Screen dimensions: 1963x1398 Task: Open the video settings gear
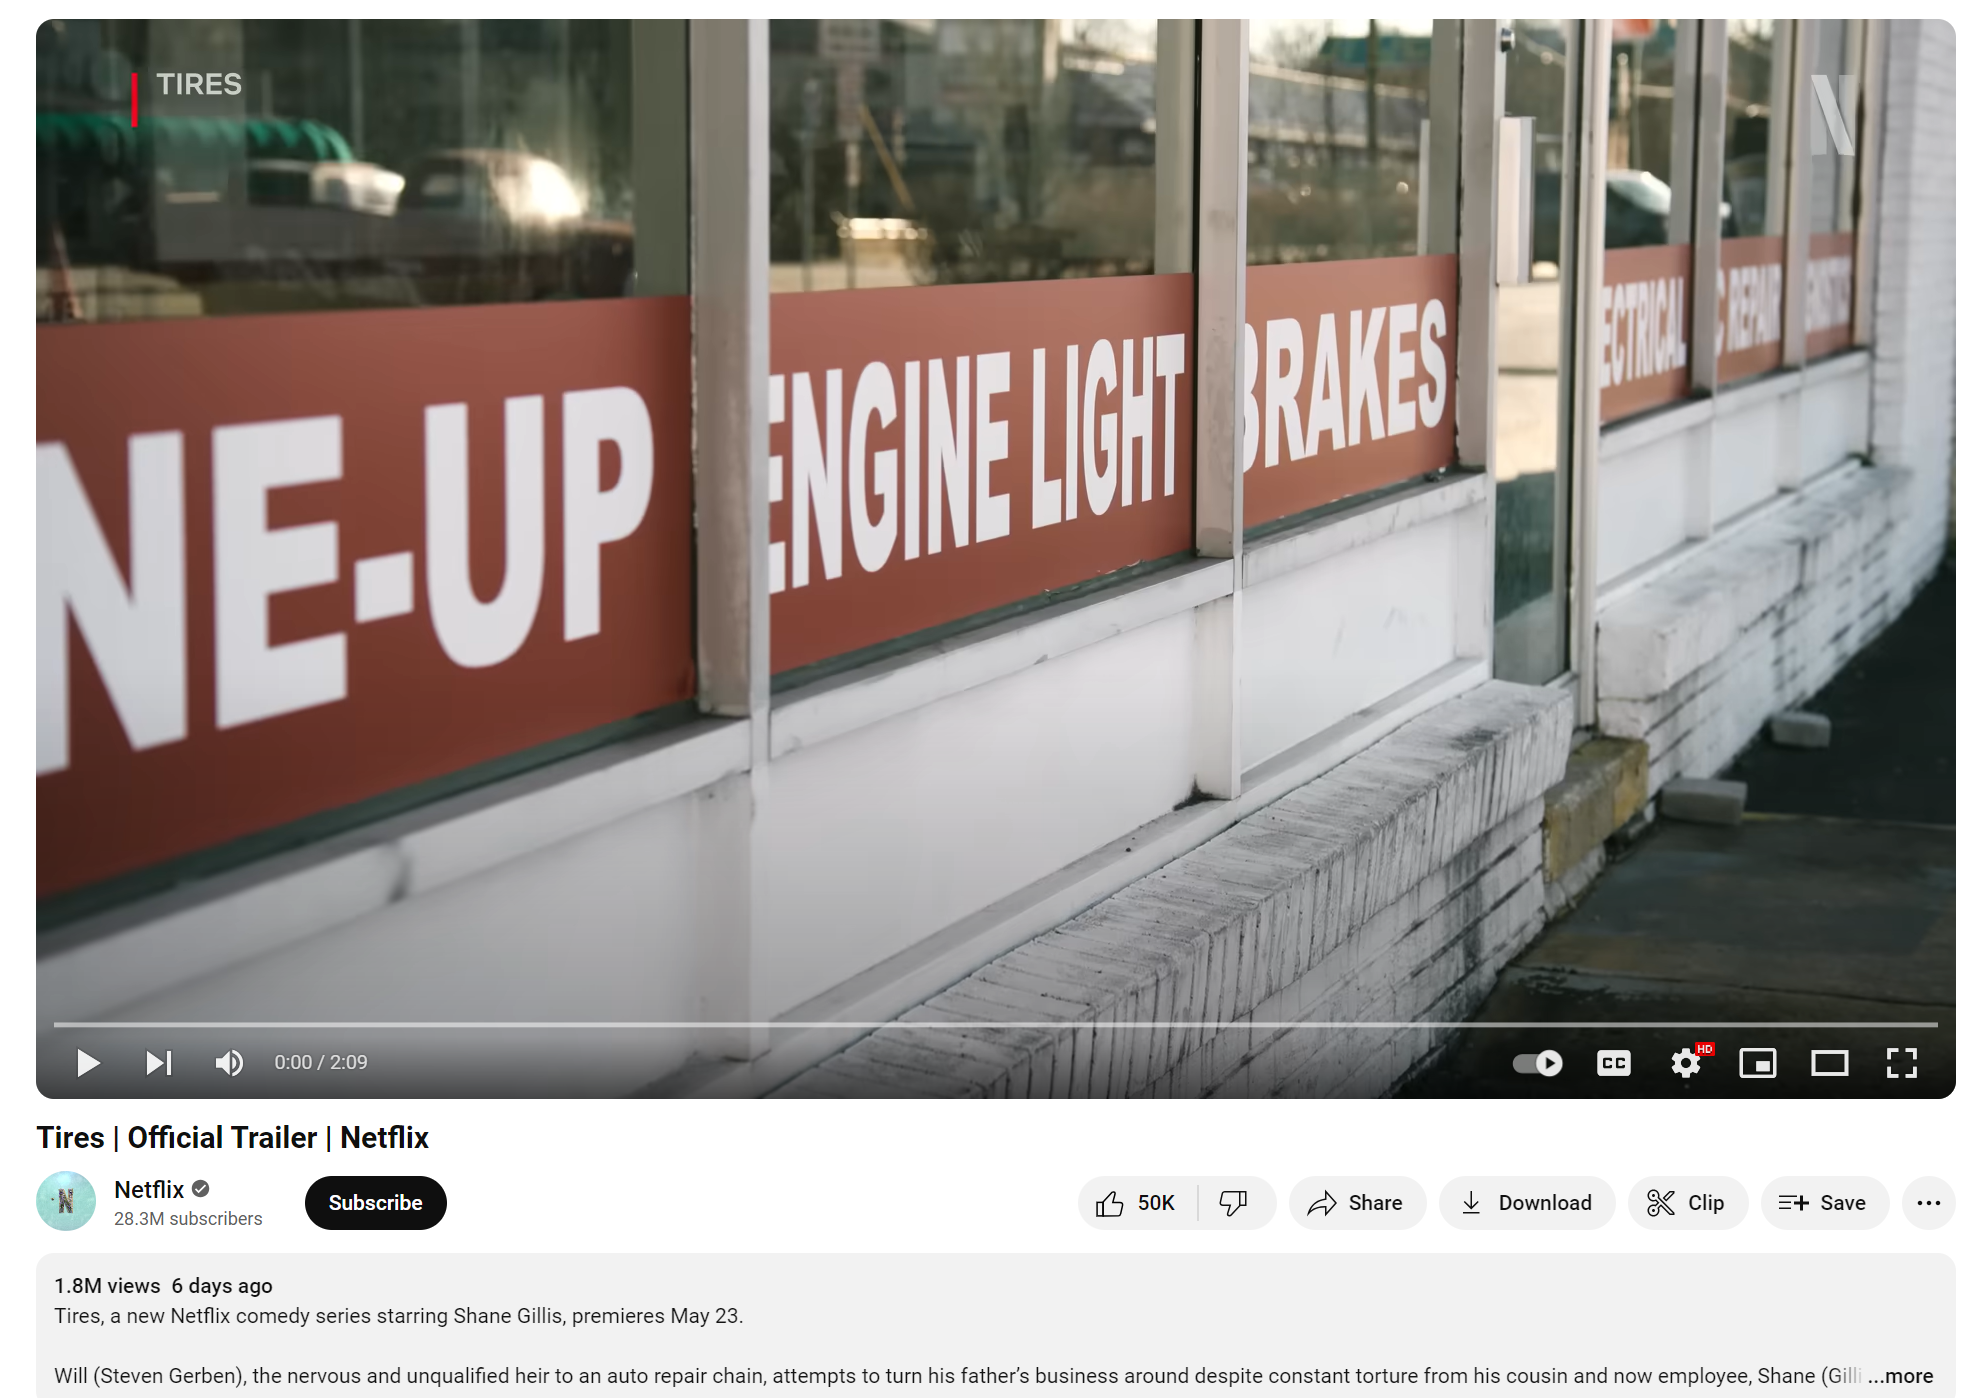[1686, 1062]
